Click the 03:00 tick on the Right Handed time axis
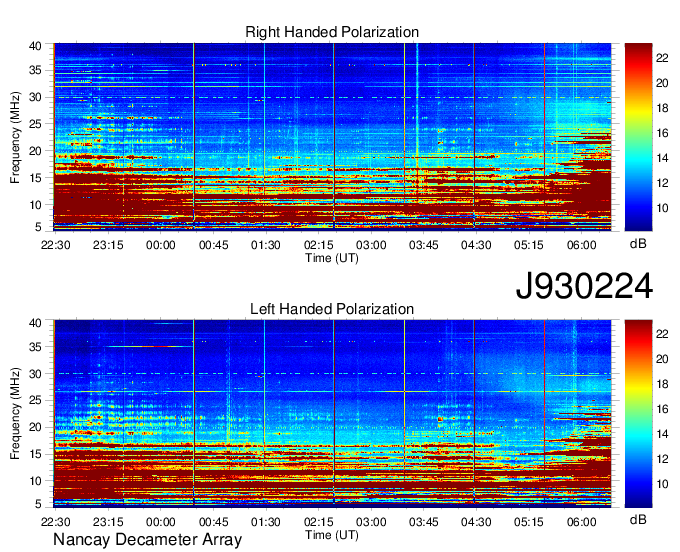Viewport: 680px width, 552px height. [371, 245]
